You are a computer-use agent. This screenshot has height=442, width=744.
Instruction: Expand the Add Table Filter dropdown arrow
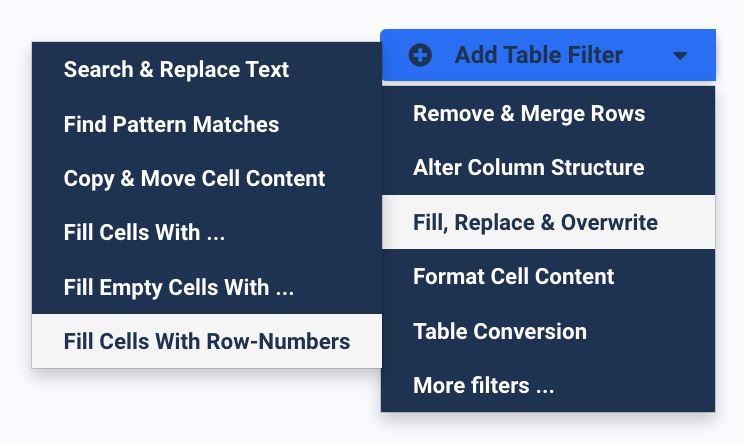click(680, 56)
